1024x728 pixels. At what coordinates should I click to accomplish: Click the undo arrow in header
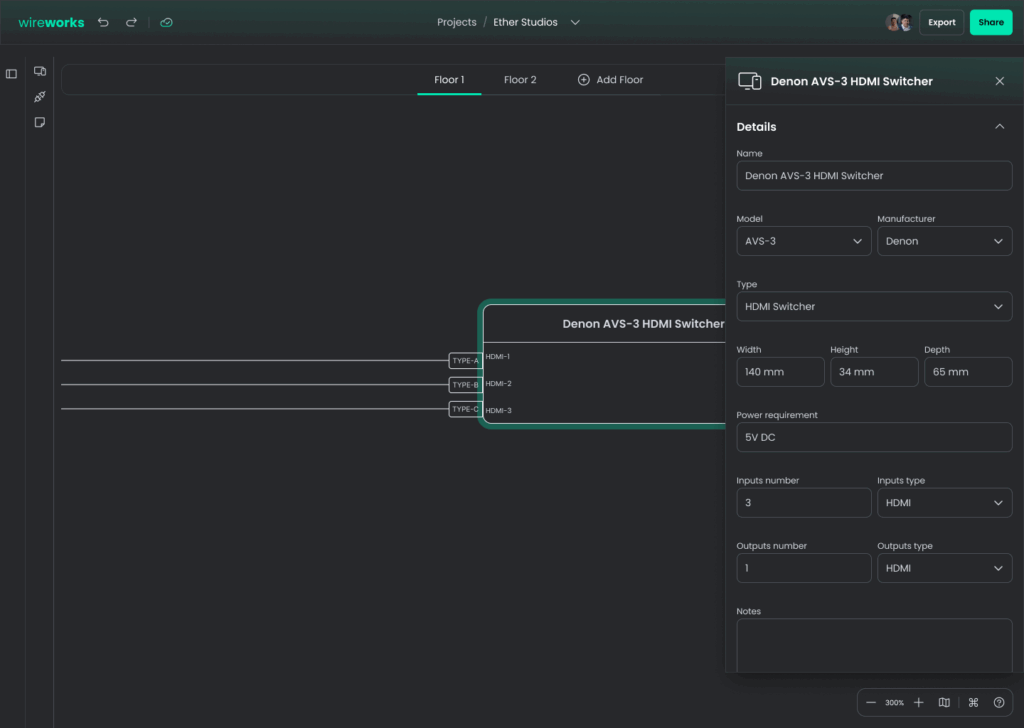pos(103,22)
